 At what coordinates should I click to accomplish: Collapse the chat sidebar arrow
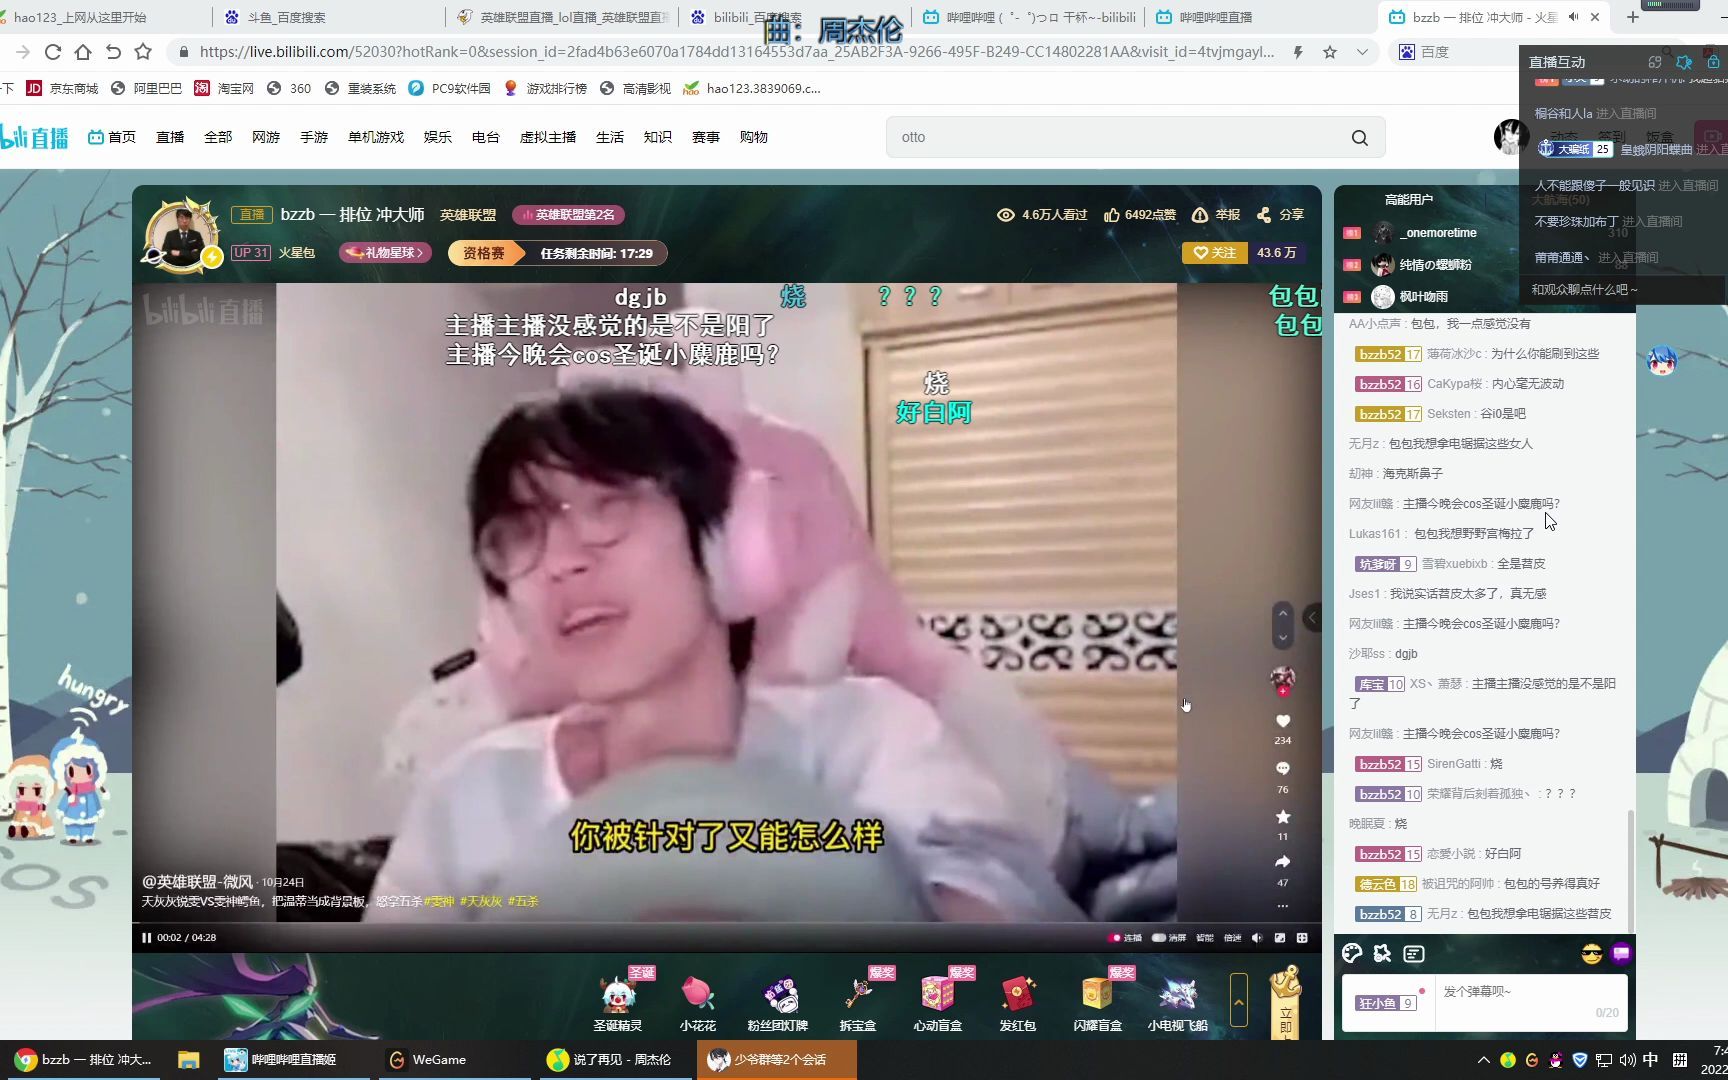(x=1313, y=619)
